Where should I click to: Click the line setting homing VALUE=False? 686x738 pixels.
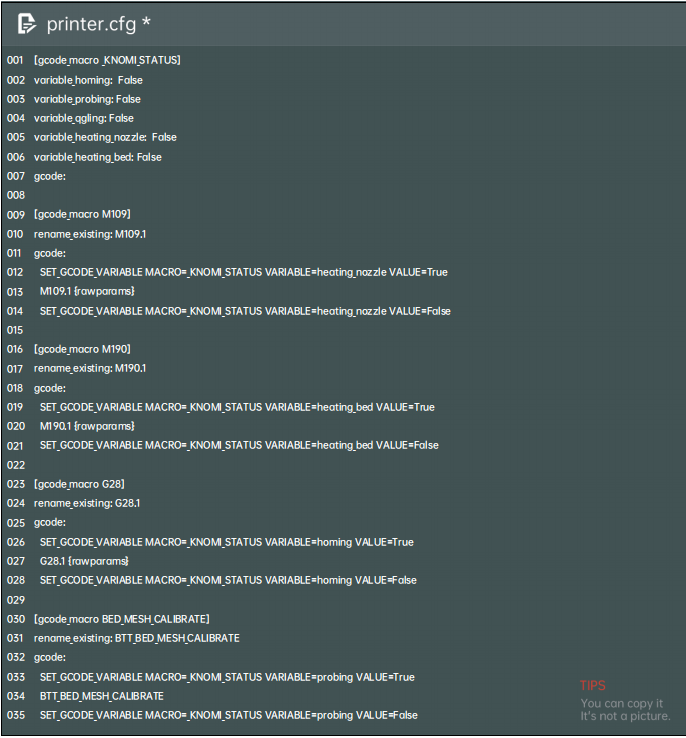point(228,580)
